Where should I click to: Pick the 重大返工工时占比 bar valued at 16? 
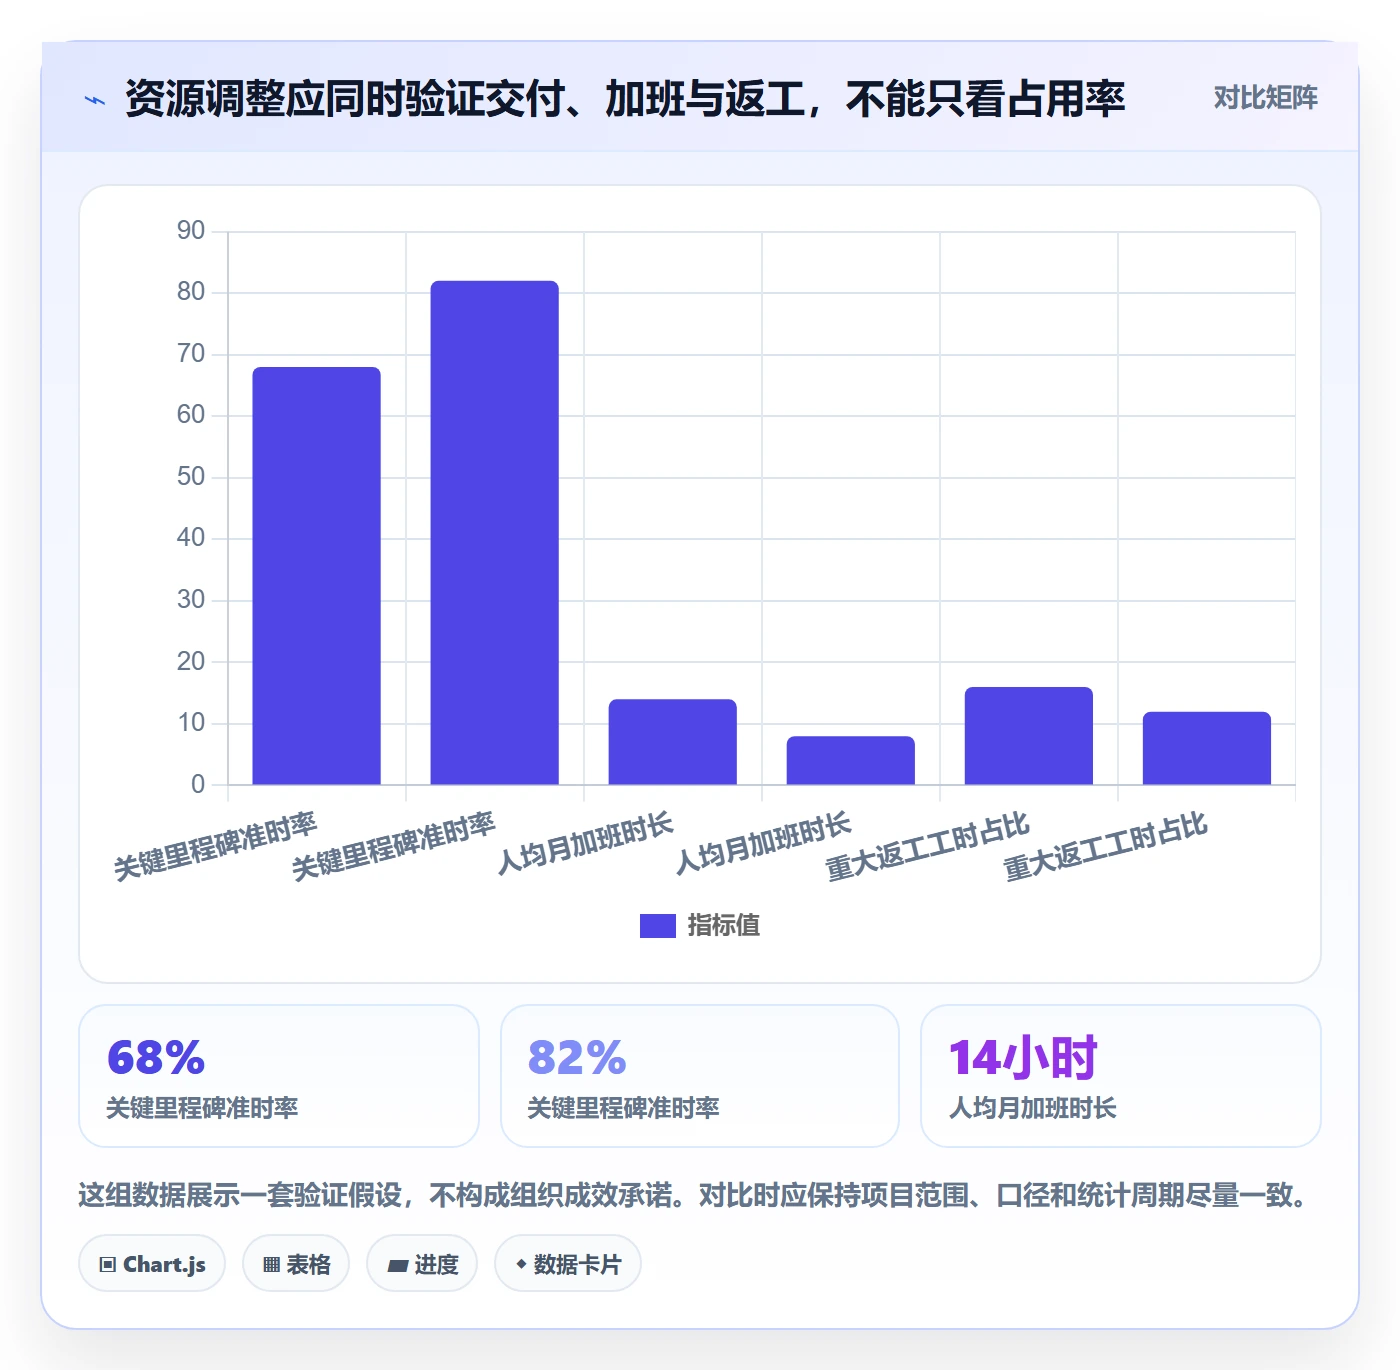[x=1028, y=736]
